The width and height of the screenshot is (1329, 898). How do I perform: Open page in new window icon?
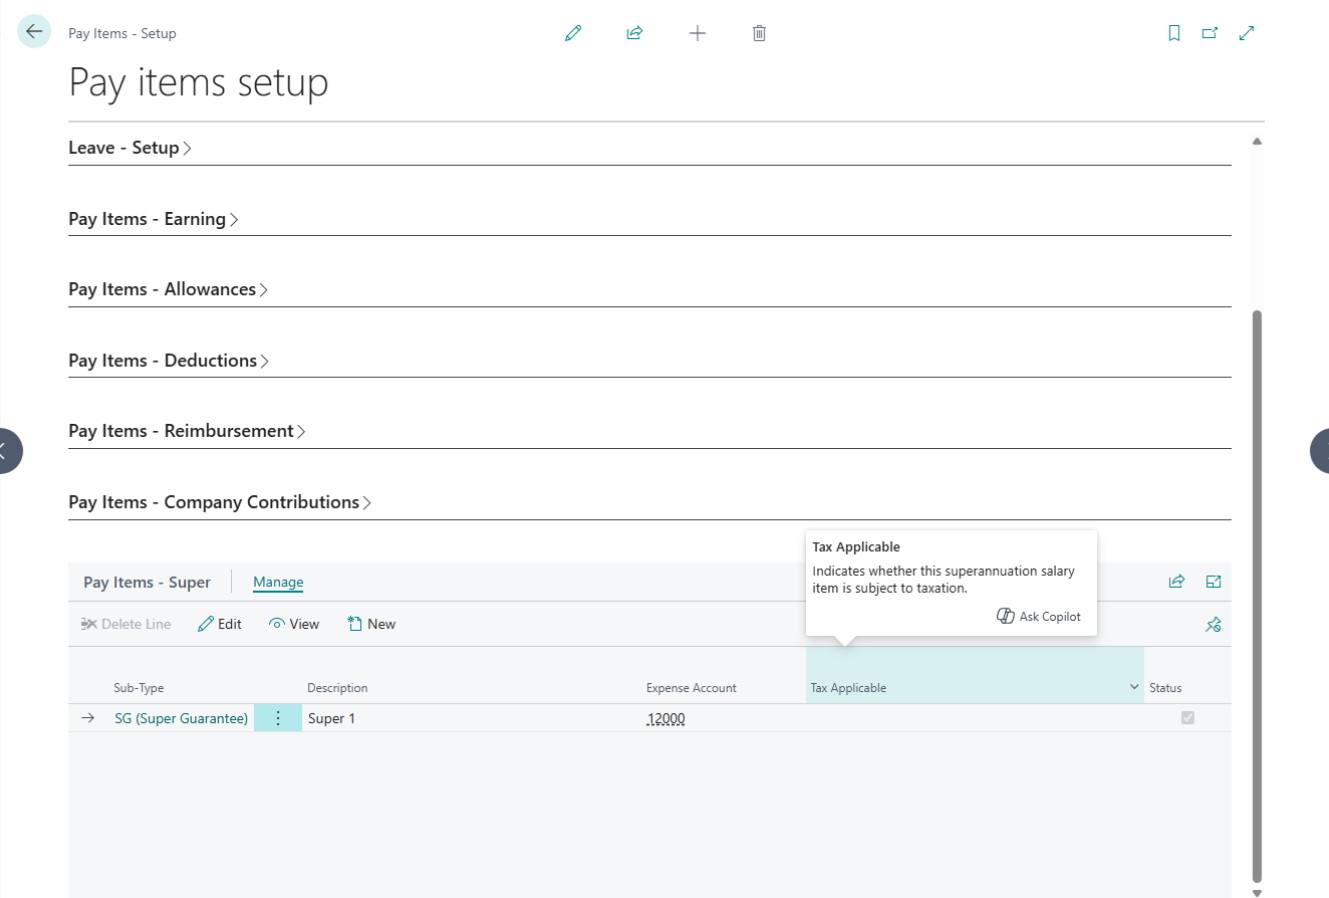tap(1210, 33)
